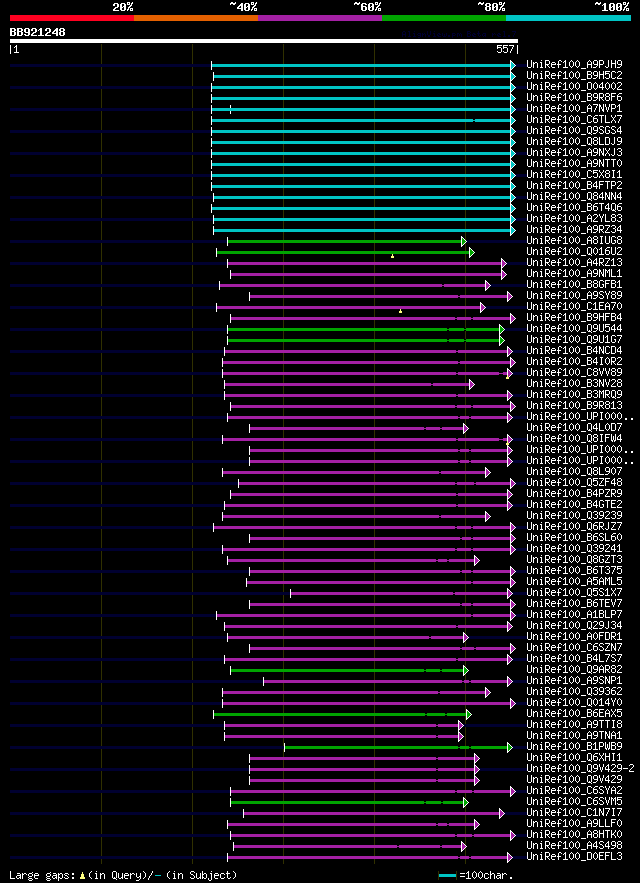Select the UniRef100_D0EFL3 label
Viewport: 640px width, 883px height.
574,858
